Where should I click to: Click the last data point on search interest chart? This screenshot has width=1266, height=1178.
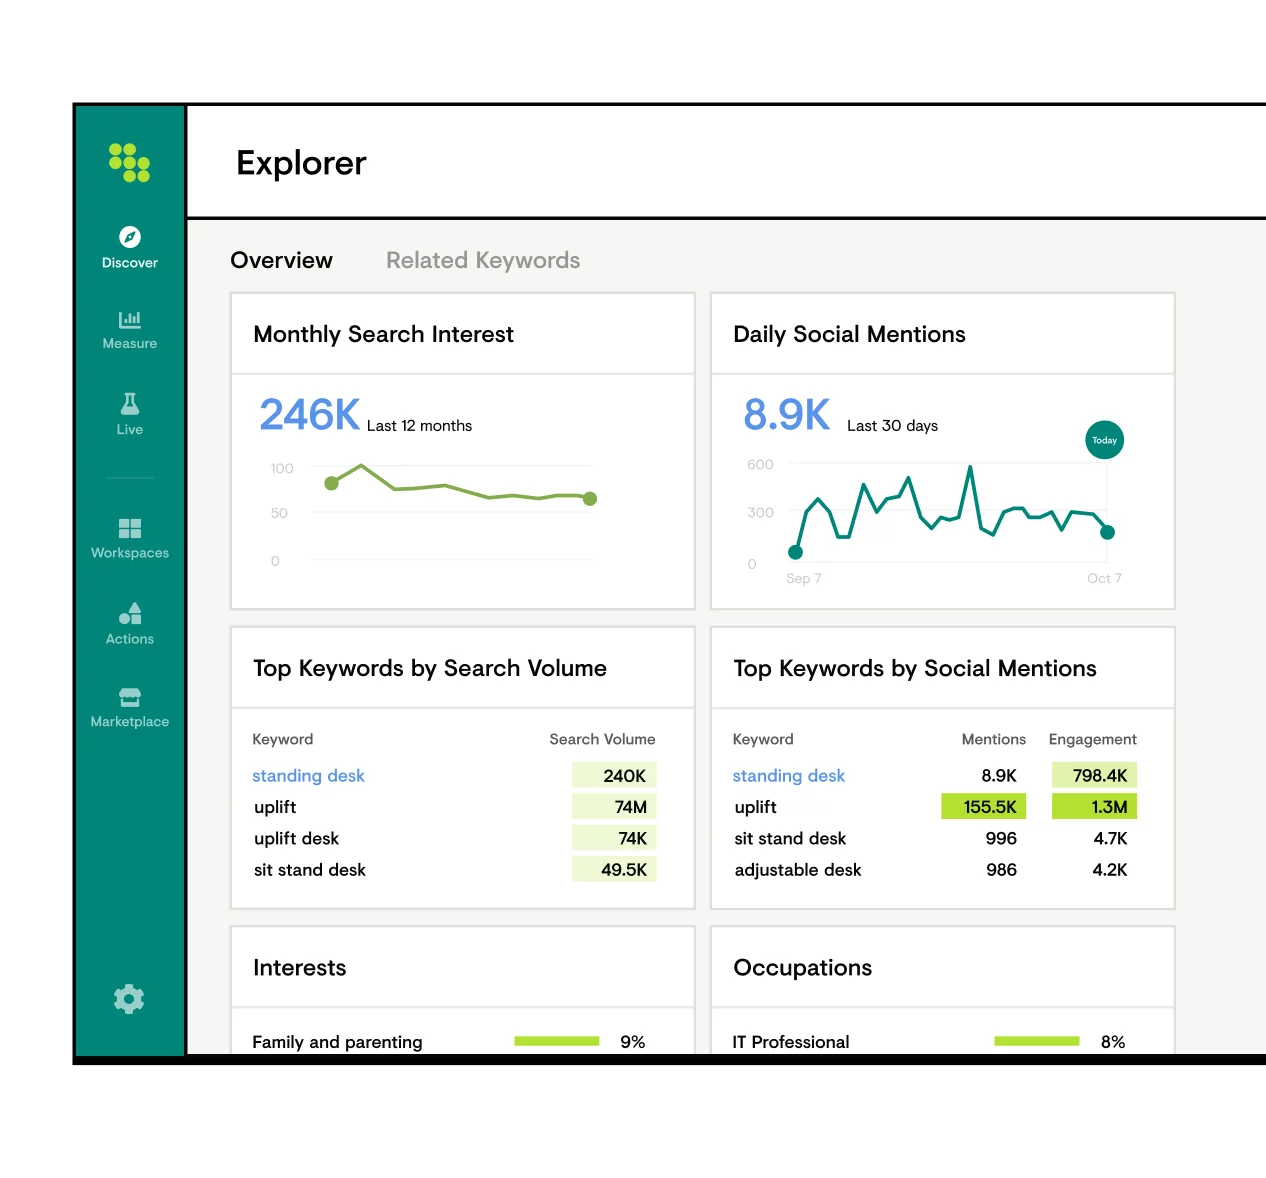(590, 499)
